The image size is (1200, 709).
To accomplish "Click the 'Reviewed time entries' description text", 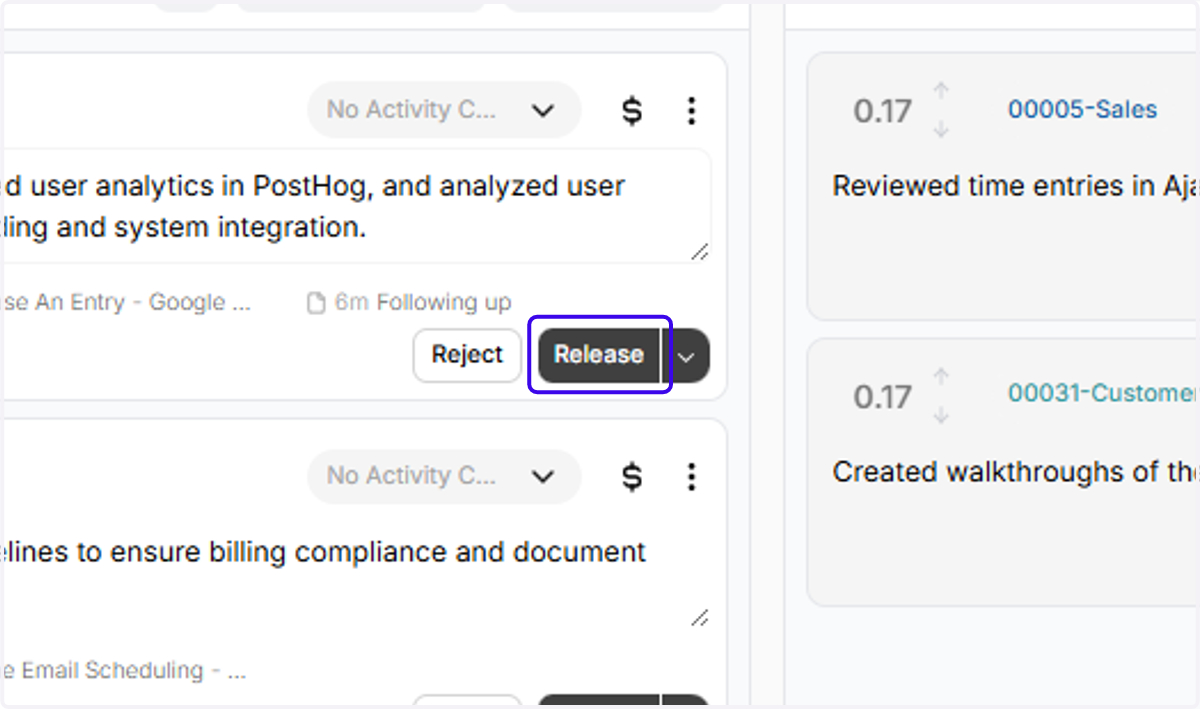I will [x=1016, y=186].
